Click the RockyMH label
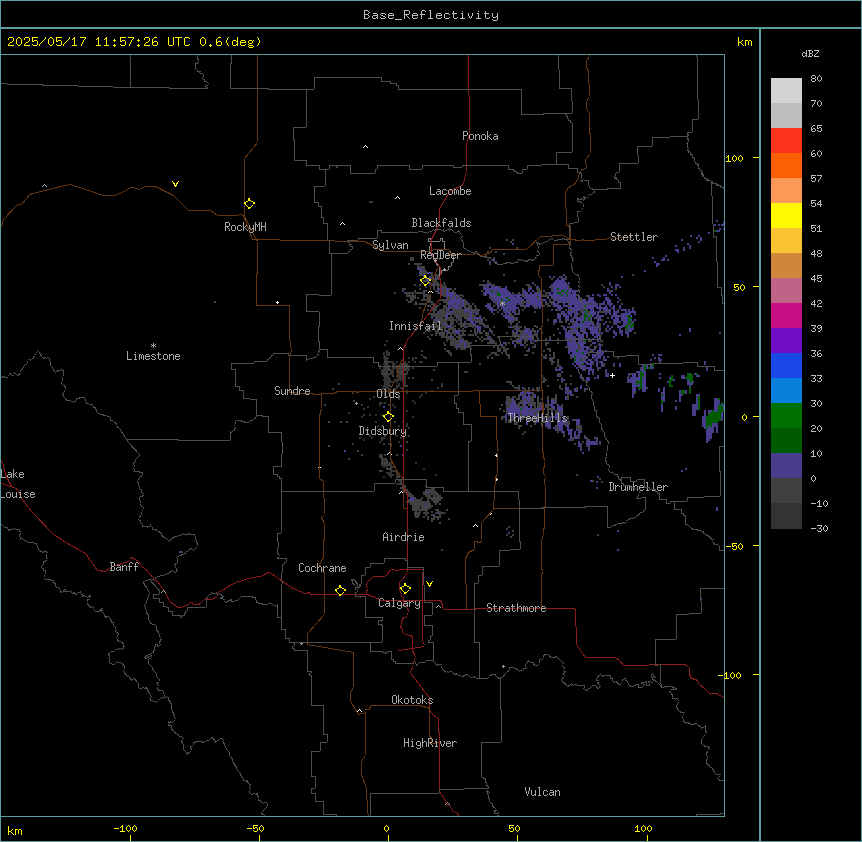 click(245, 226)
